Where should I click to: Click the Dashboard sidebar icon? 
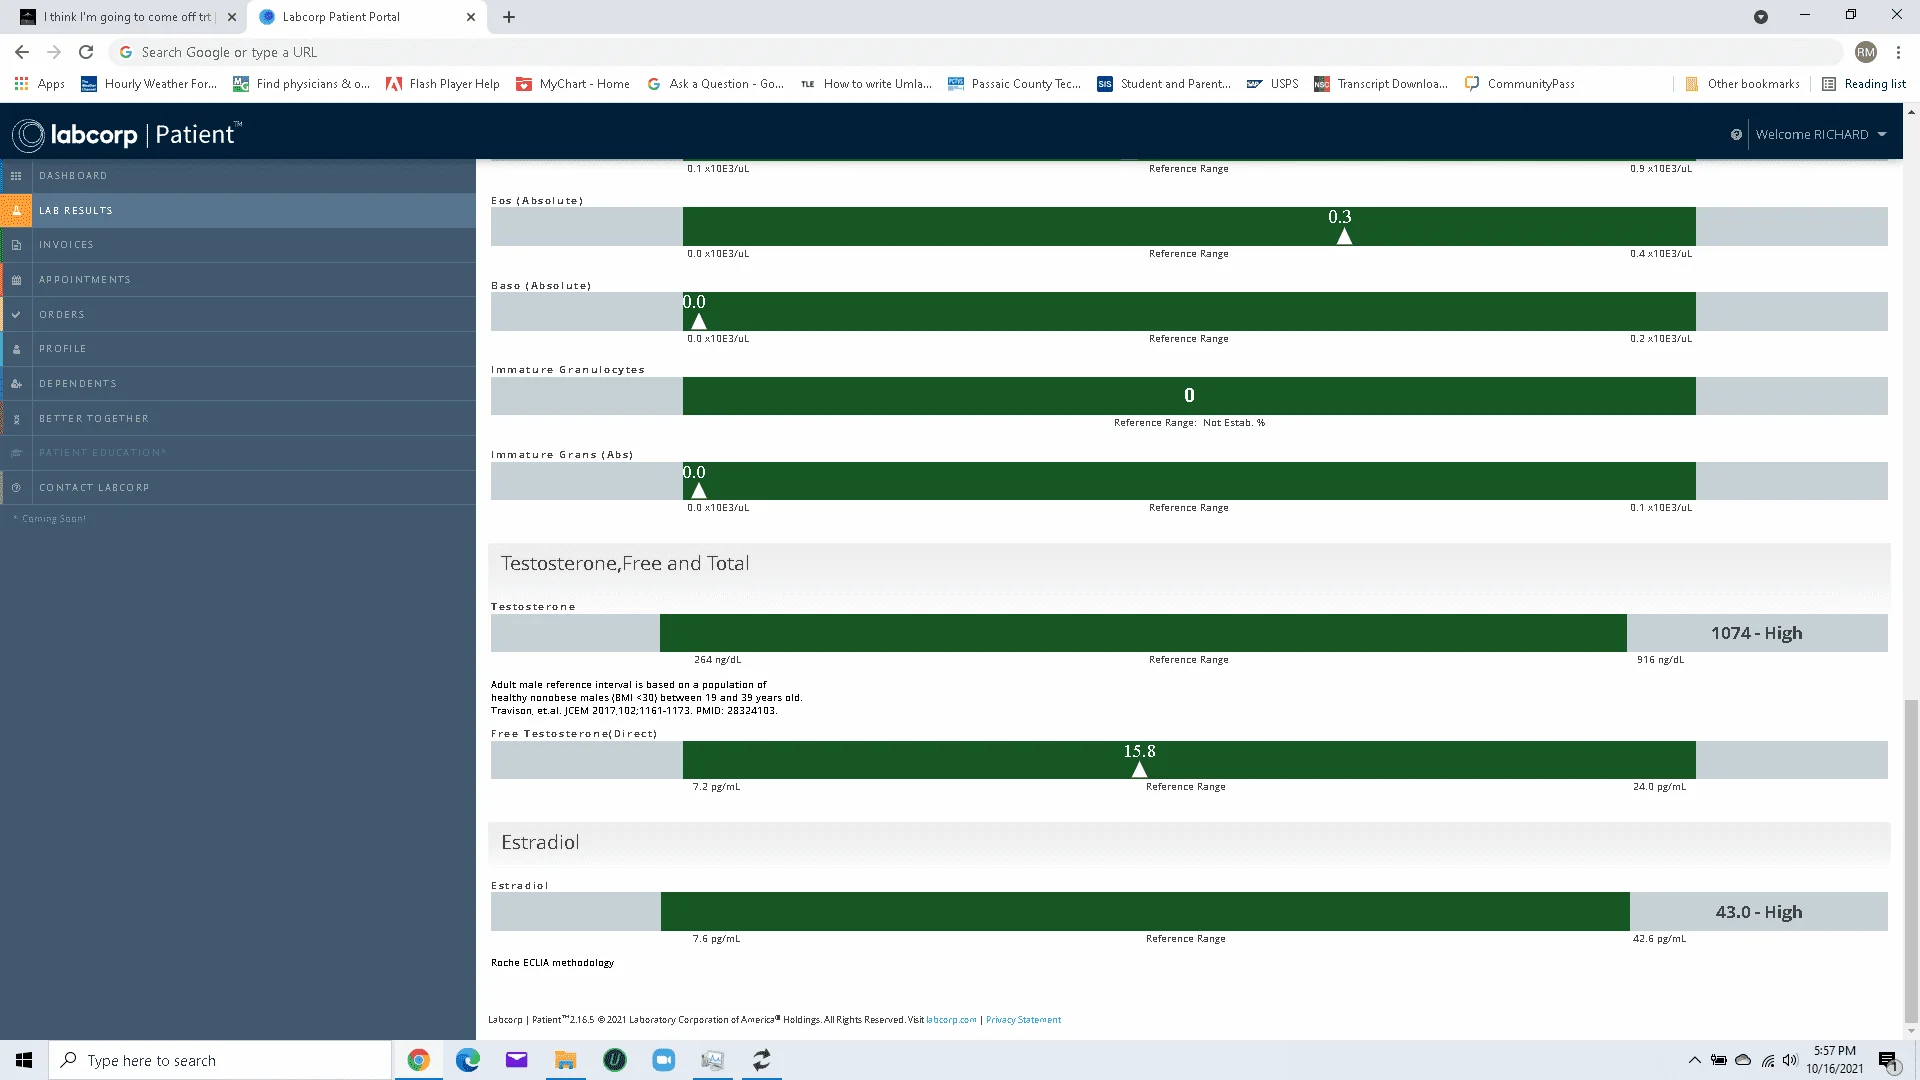coord(16,175)
